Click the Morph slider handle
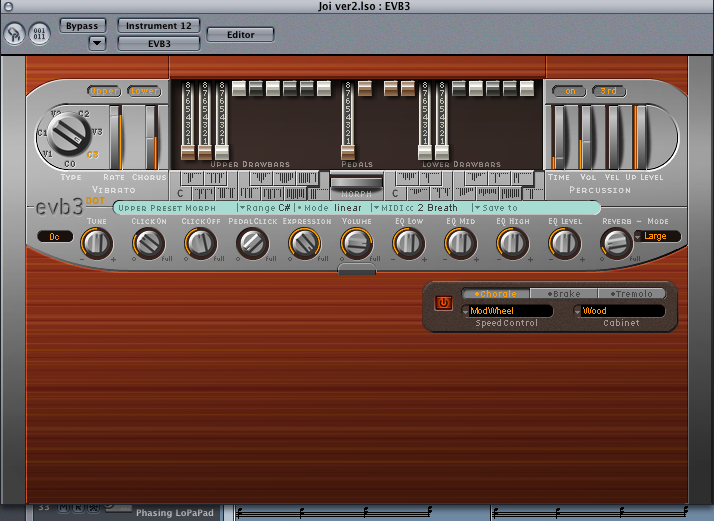The height and width of the screenshot is (521, 714). tap(357, 183)
